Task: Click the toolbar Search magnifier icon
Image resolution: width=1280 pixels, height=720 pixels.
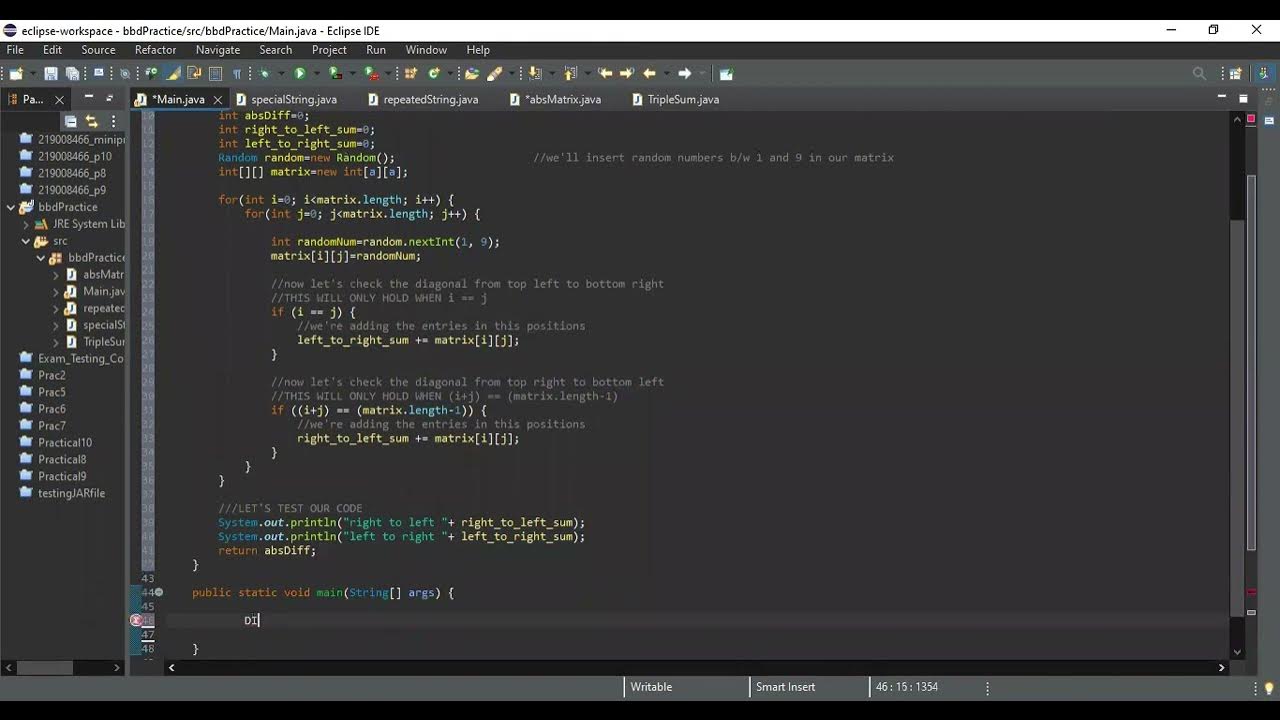Action: (x=1199, y=73)
